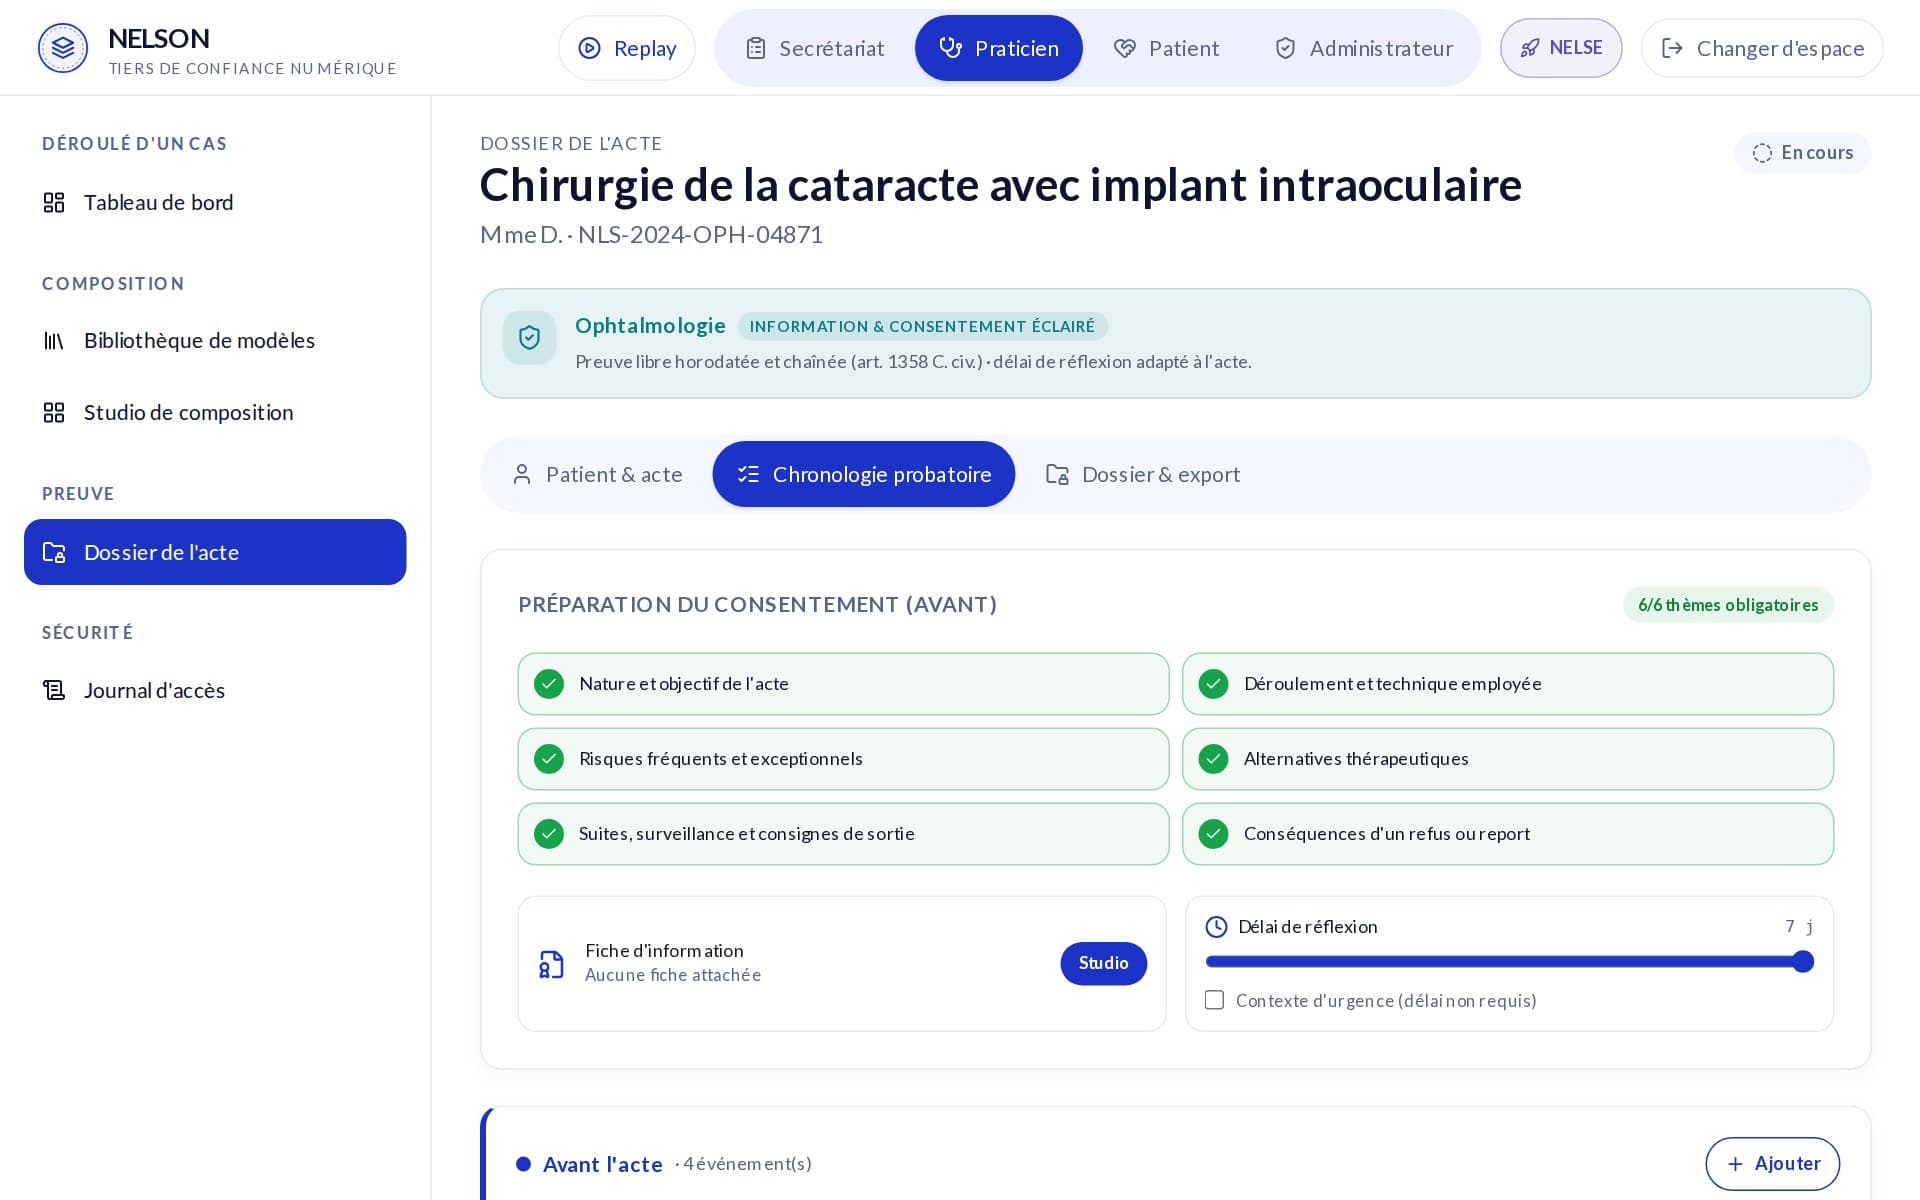Click the Changer d'espace button

(1762, 48)
